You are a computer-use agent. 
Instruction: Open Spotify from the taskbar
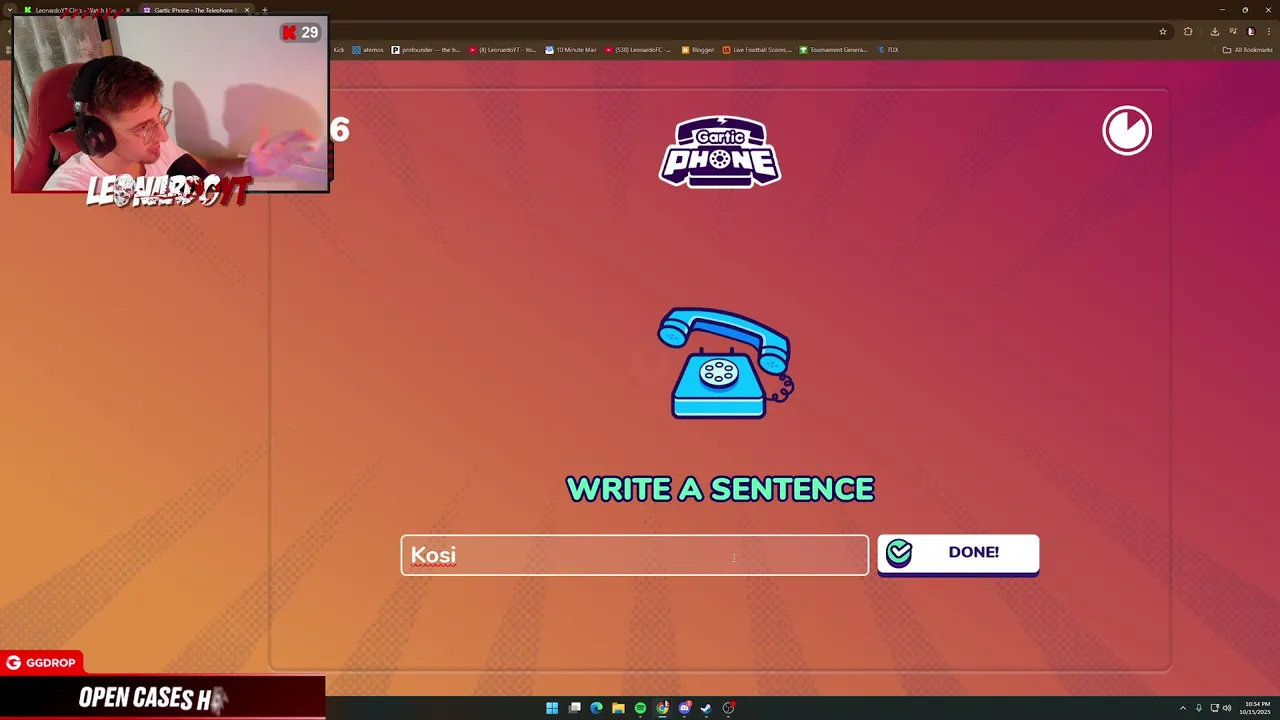tap(640, 708)
